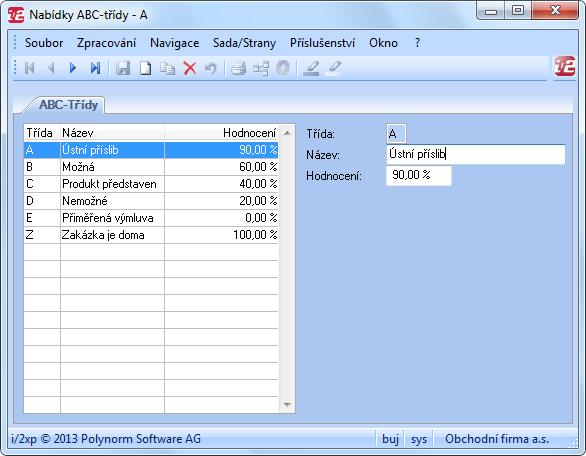The height and width of the screenshot is (456, 586).
Task: Go to next record arrow
Action: click(73, 68)
